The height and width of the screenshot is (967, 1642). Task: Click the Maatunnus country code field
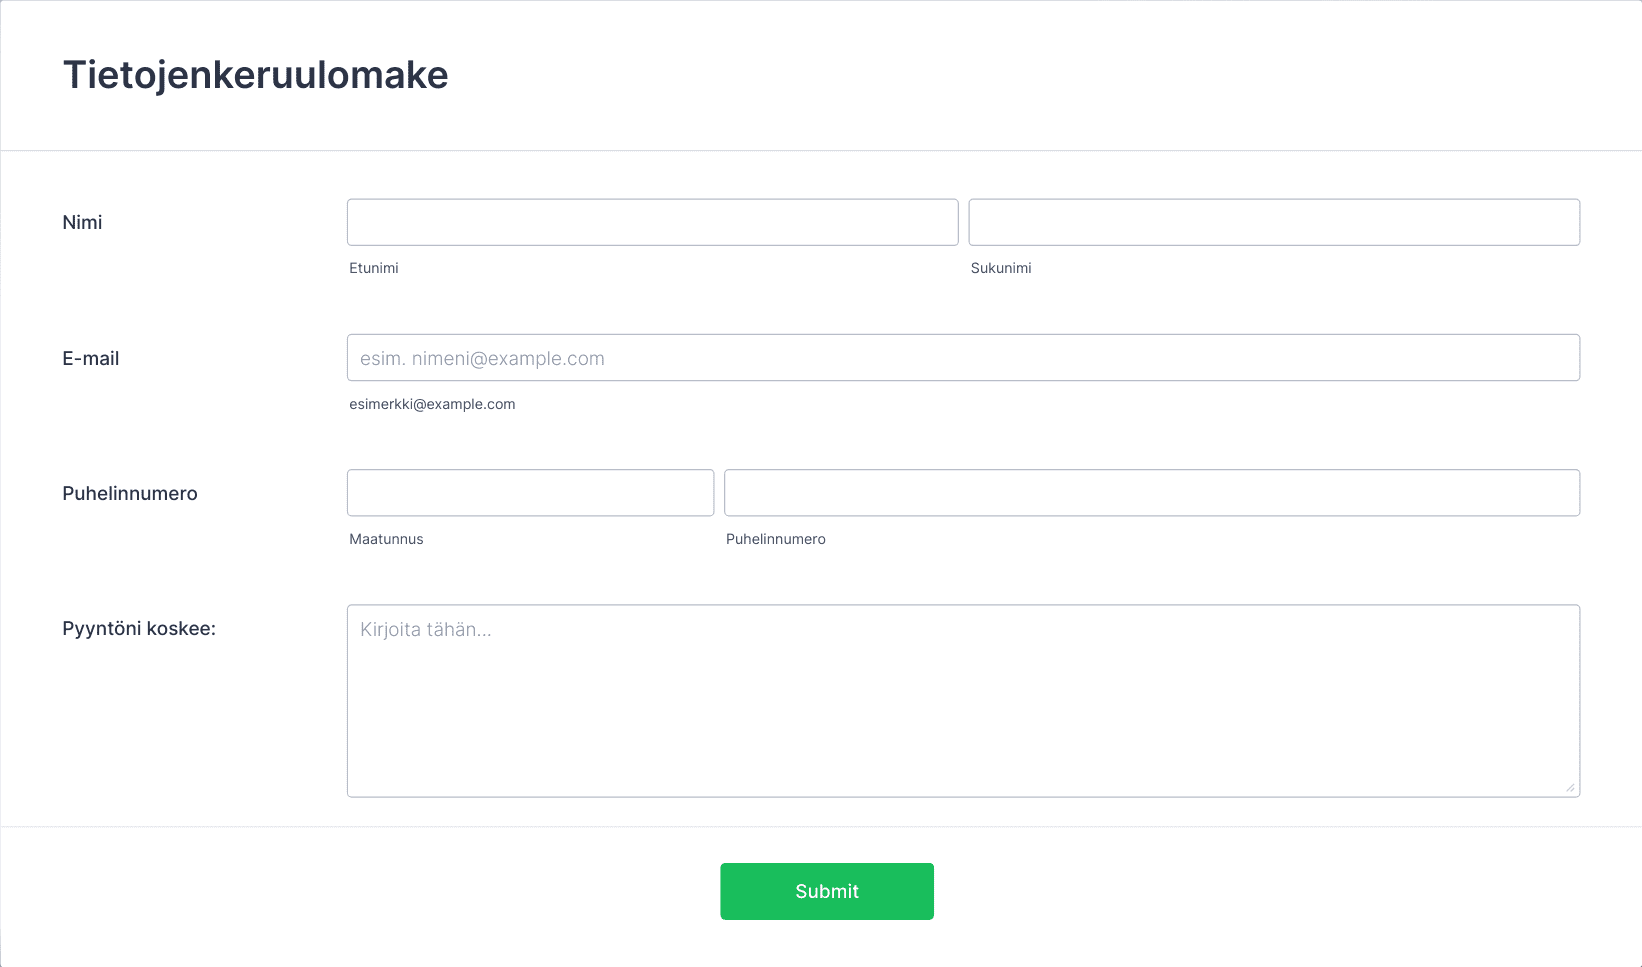530,493
